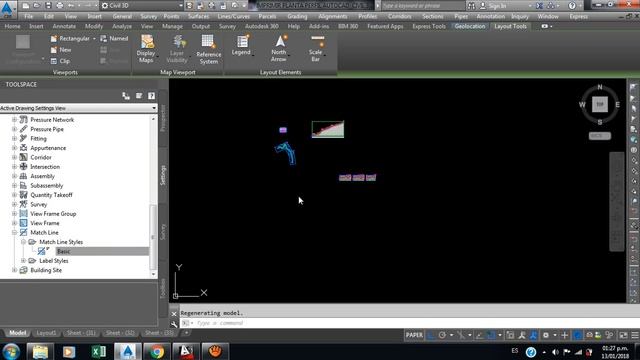Switch to the Annotate ribbon tab

click(x=64, y=26)
